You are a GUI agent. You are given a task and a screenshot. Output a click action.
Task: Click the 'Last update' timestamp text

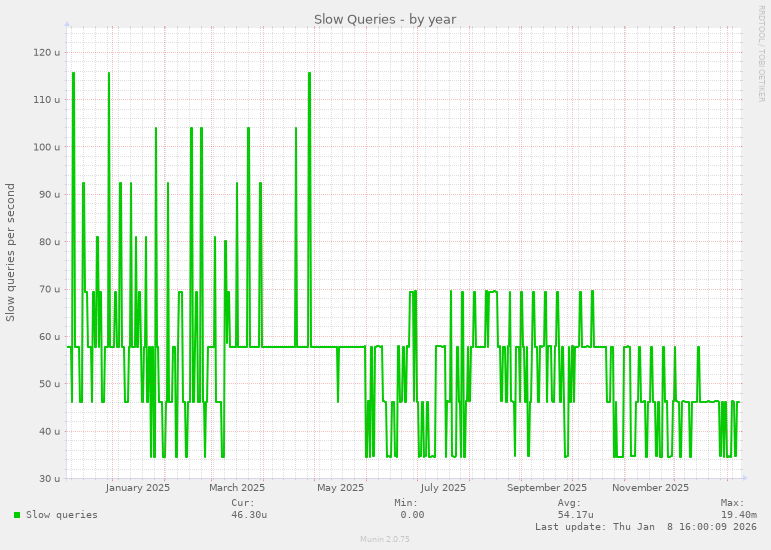pyautogui.click(x=646, y=527)
